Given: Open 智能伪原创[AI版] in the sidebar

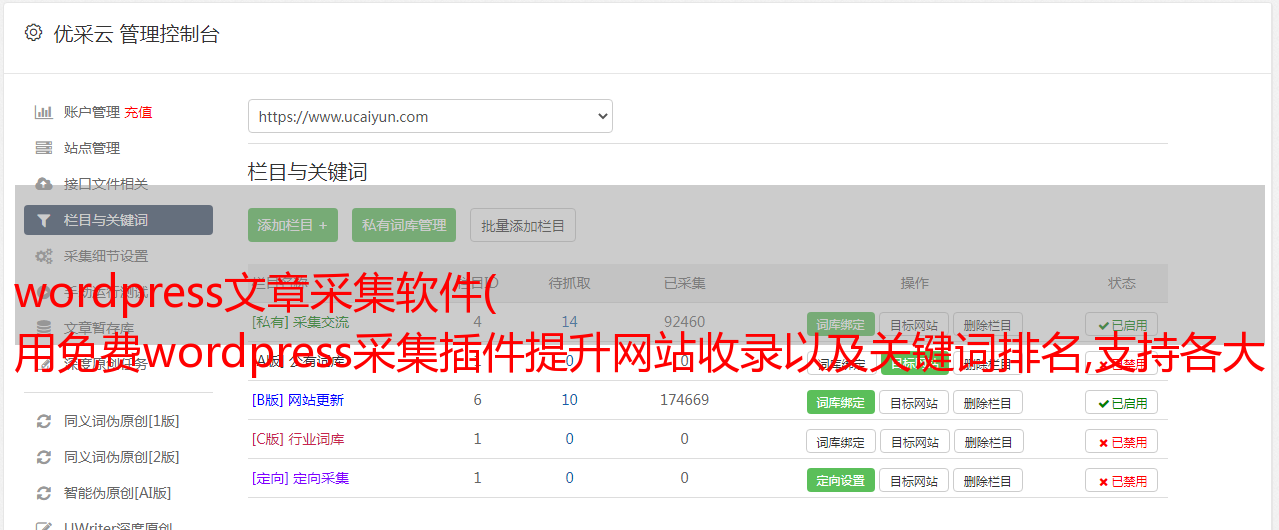Looking at the screenshot, I should [x=118, y=493].
